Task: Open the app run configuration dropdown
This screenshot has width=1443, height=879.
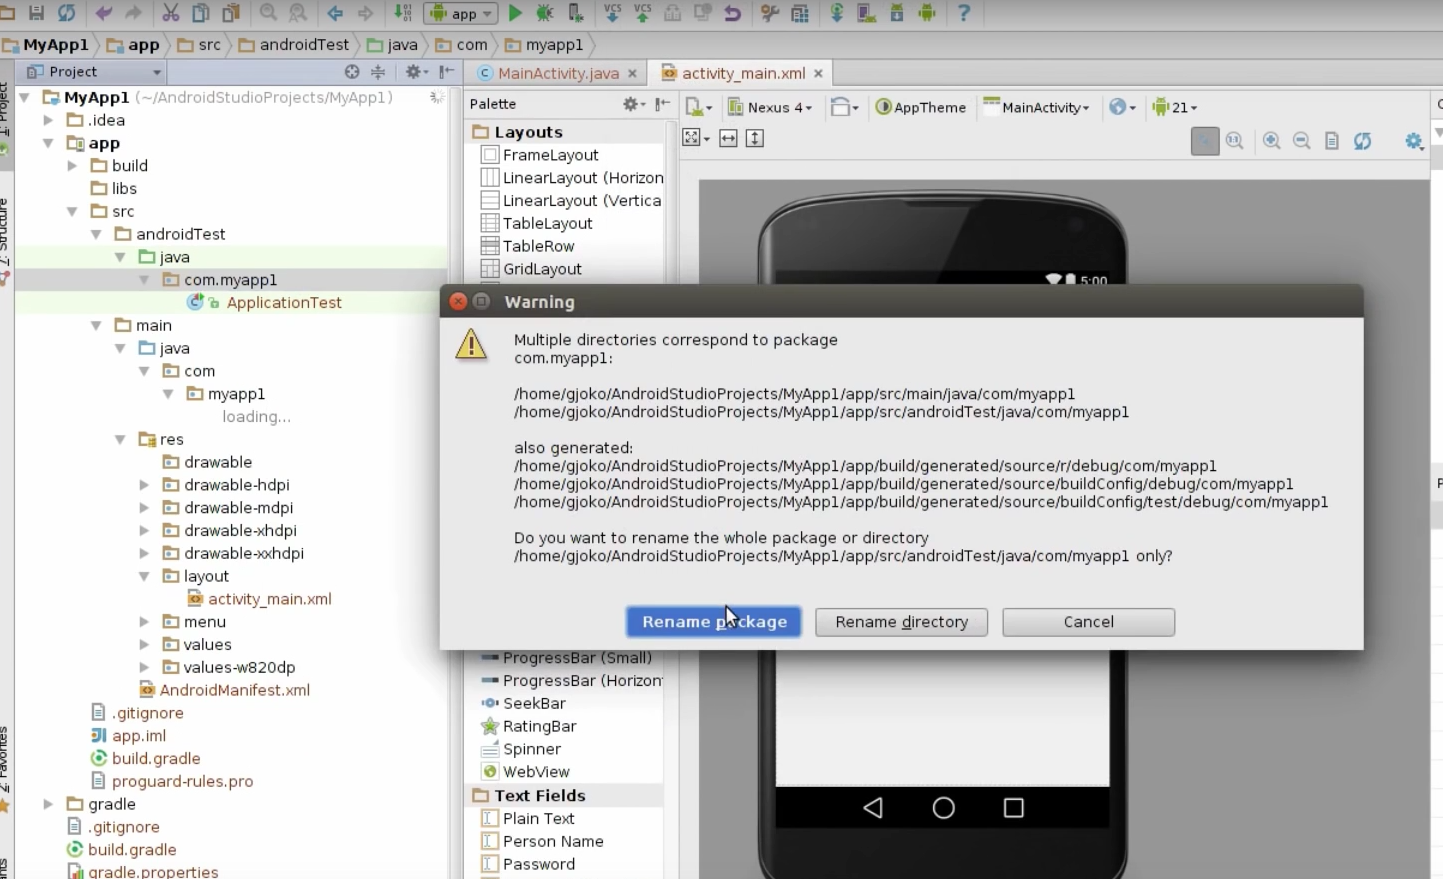Action: coord(461,13)
